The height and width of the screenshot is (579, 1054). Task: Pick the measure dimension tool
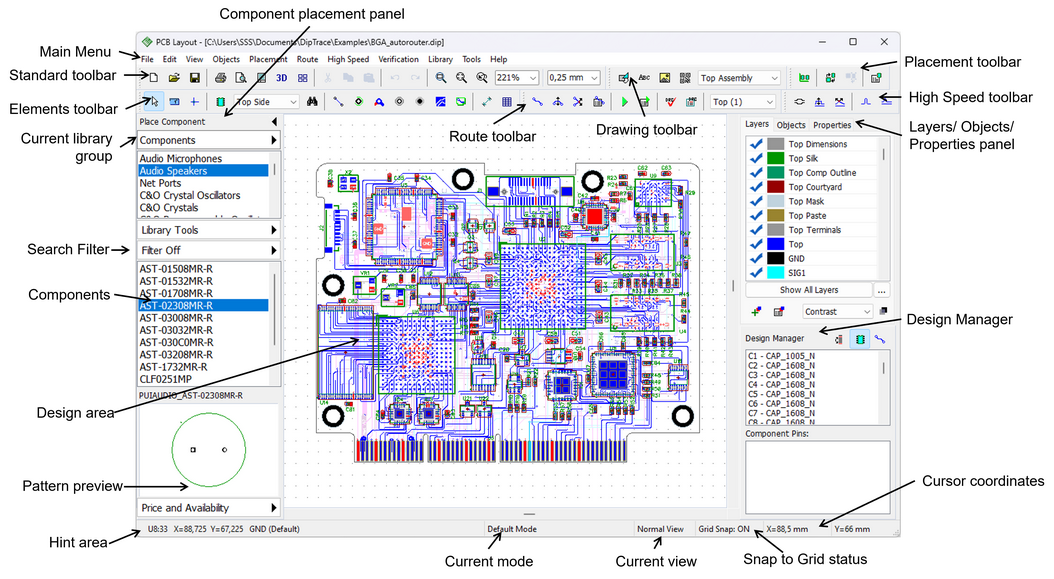487,102
